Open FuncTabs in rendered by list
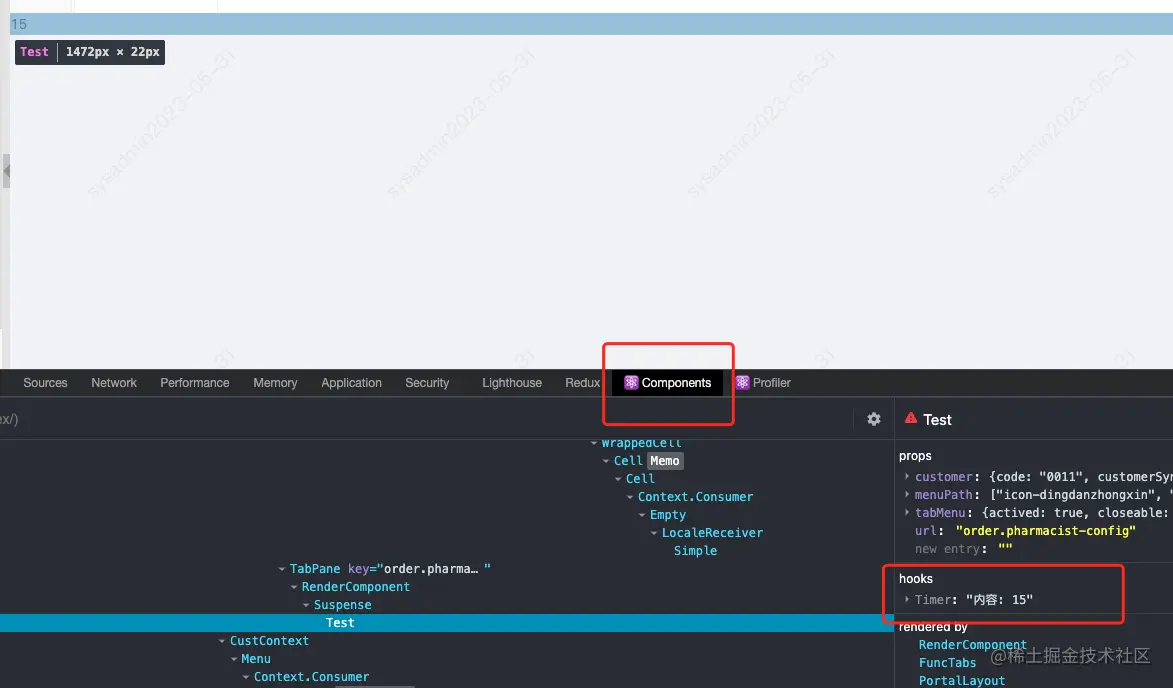Viewport: 1173px width, 688px height. (x=947, y=663)
